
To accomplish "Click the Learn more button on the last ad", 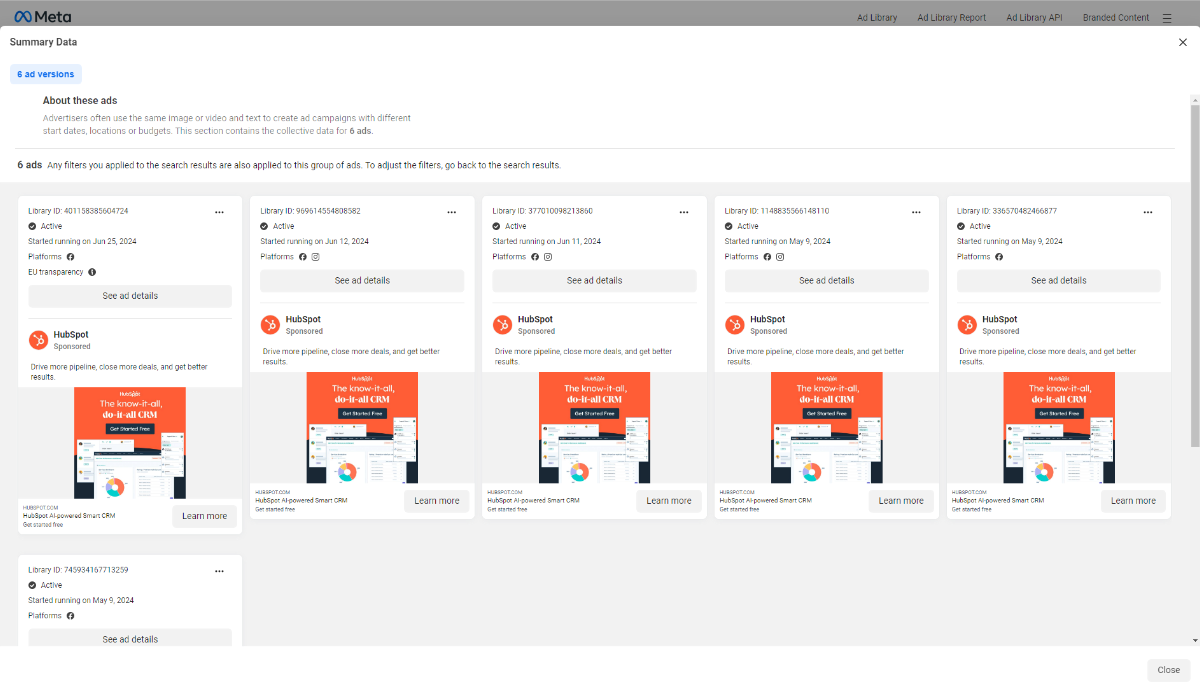I will coord(1133,500).
